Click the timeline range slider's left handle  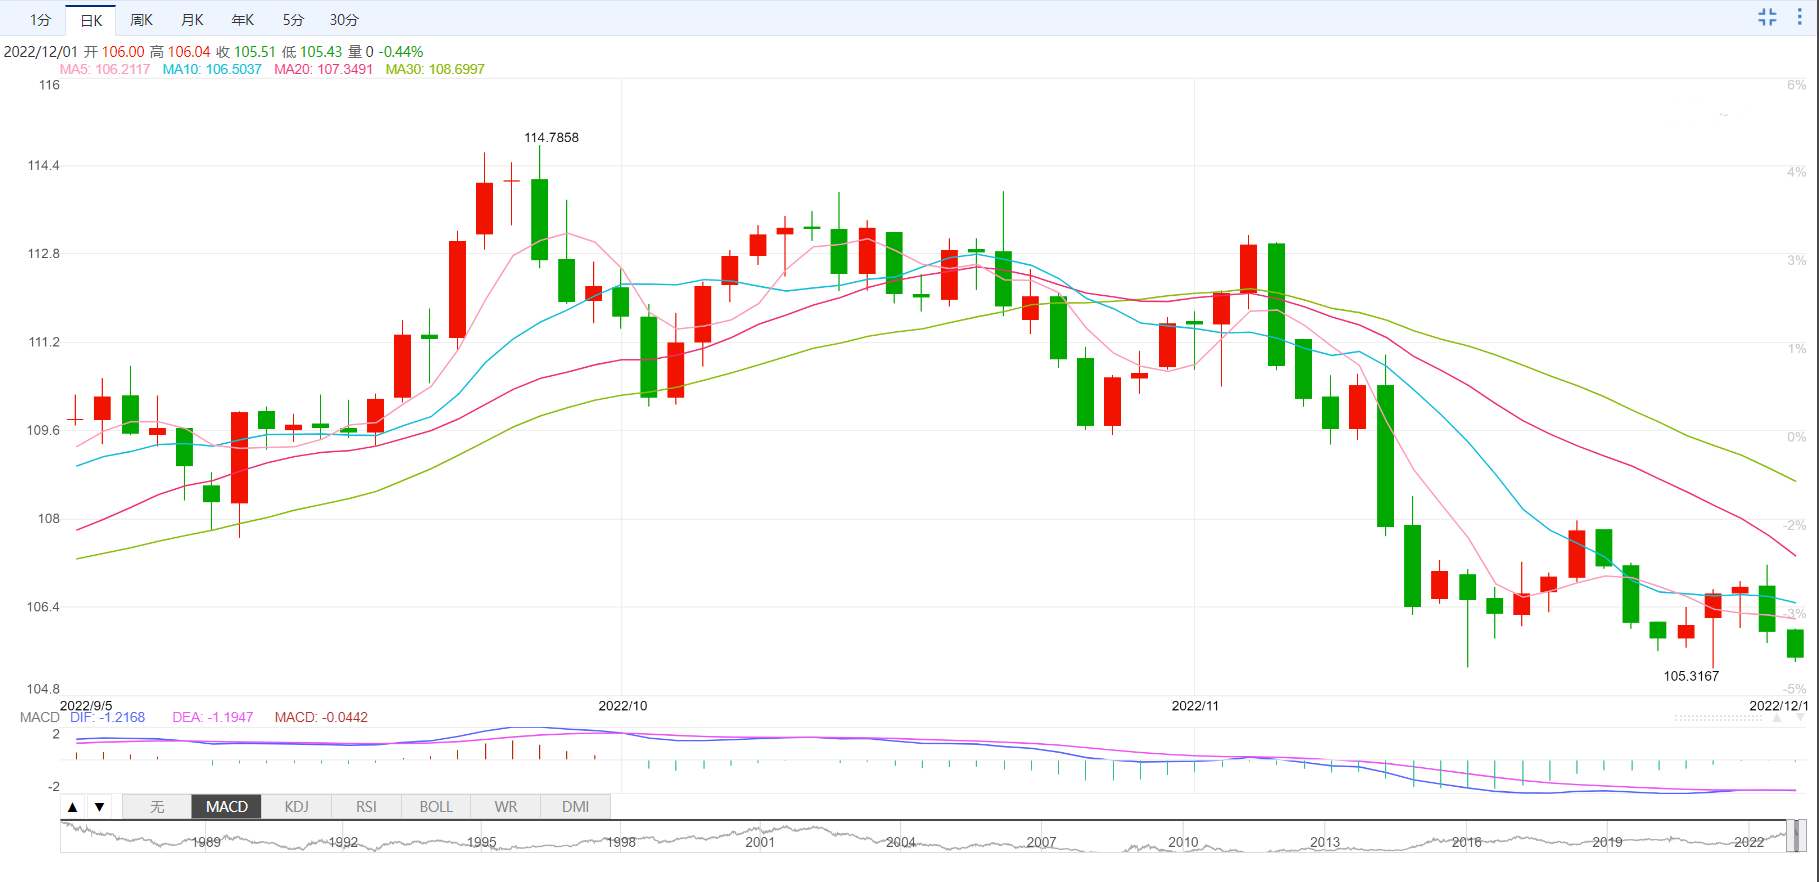pyautogui.click(x=1791, y=836)
